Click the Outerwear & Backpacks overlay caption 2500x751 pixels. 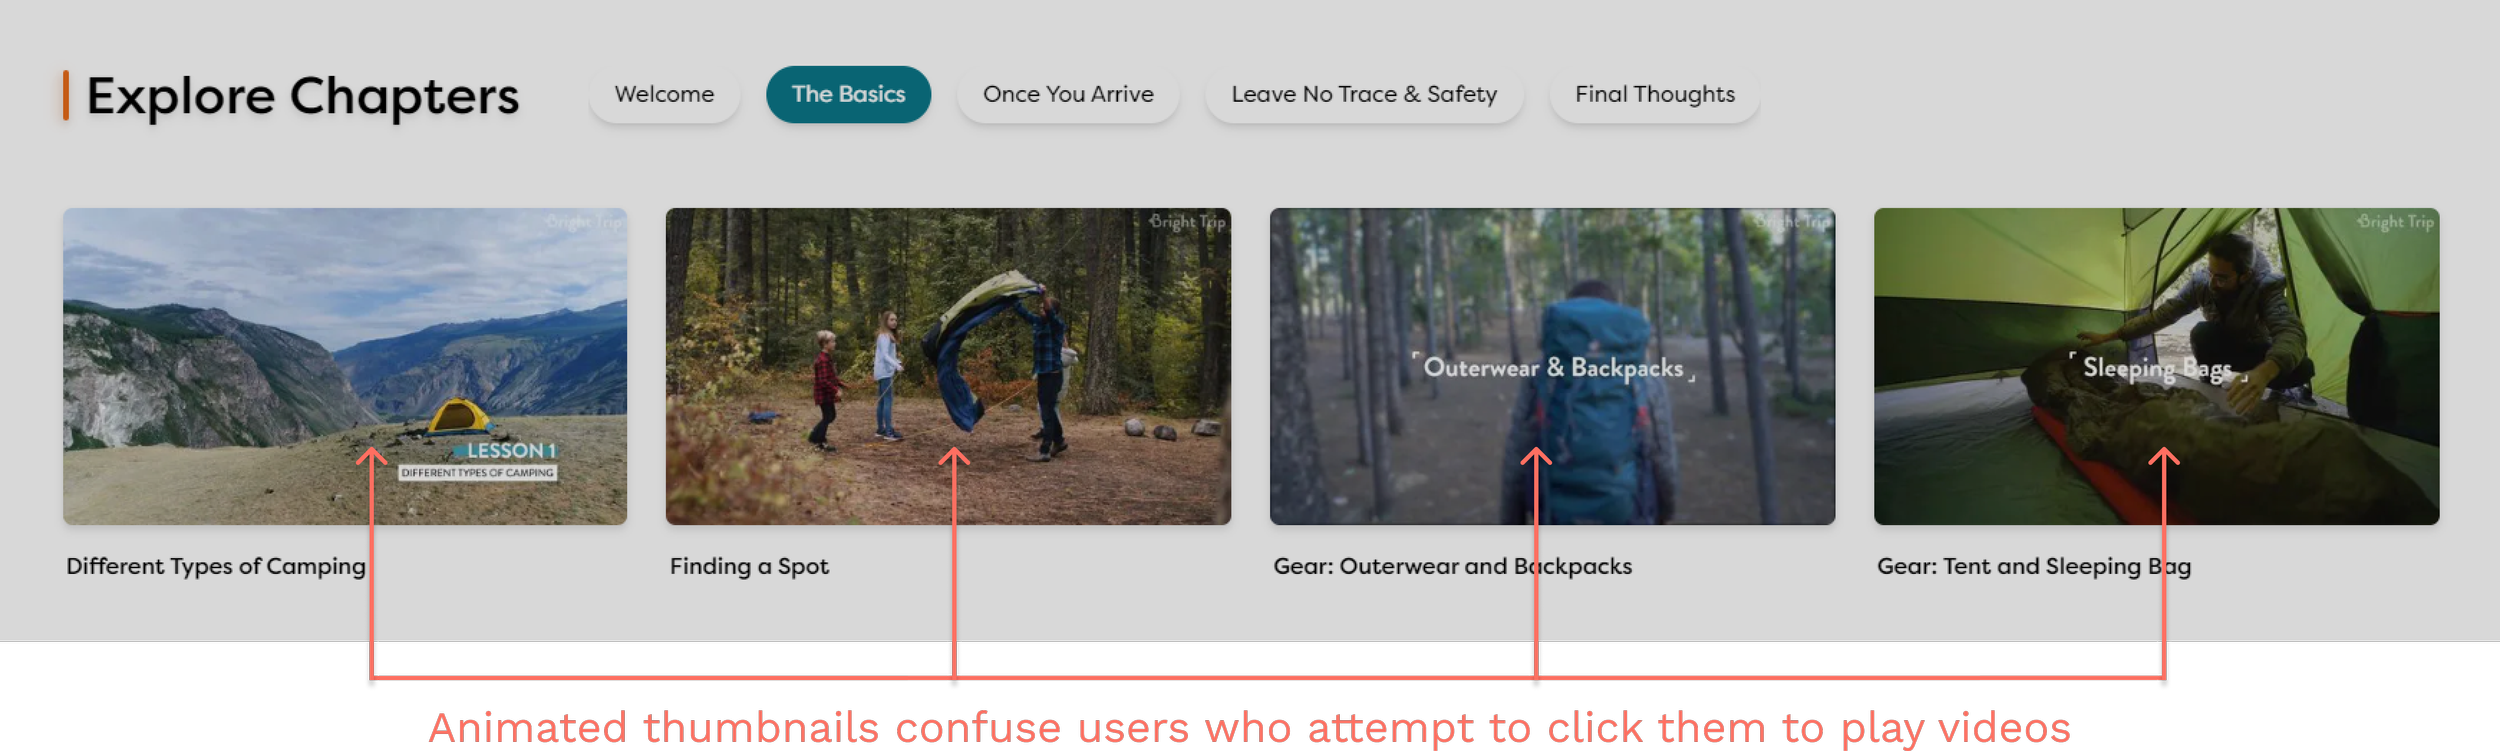pos(1553,368)
